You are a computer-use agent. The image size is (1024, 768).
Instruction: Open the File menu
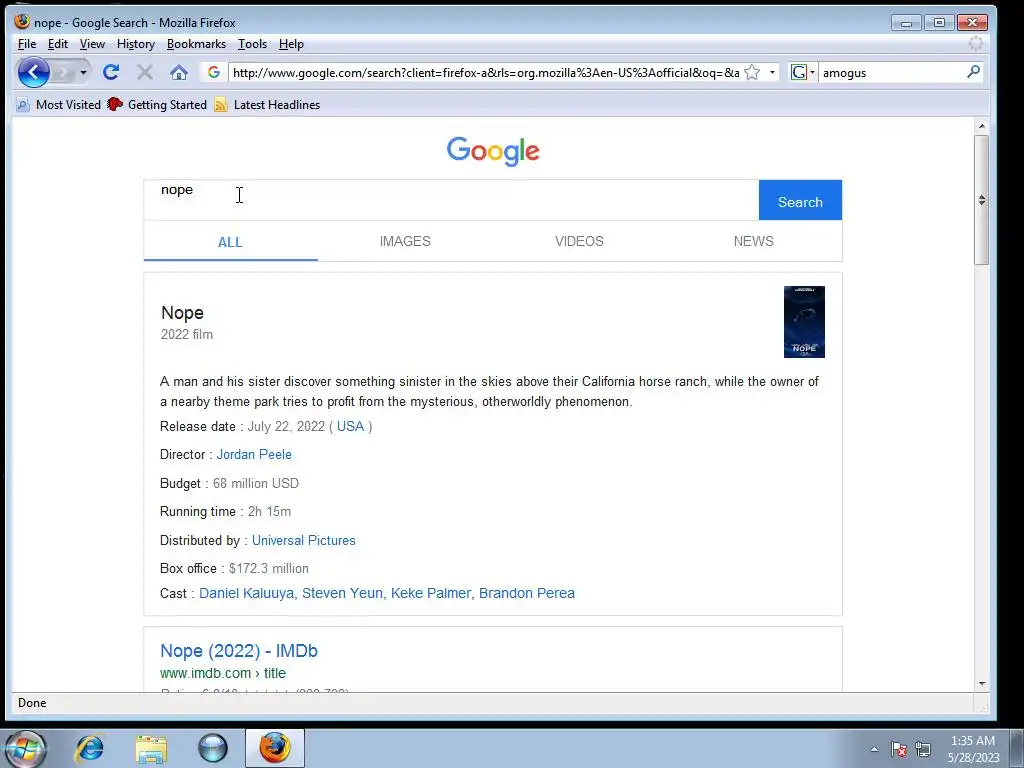tap(27, 44)
